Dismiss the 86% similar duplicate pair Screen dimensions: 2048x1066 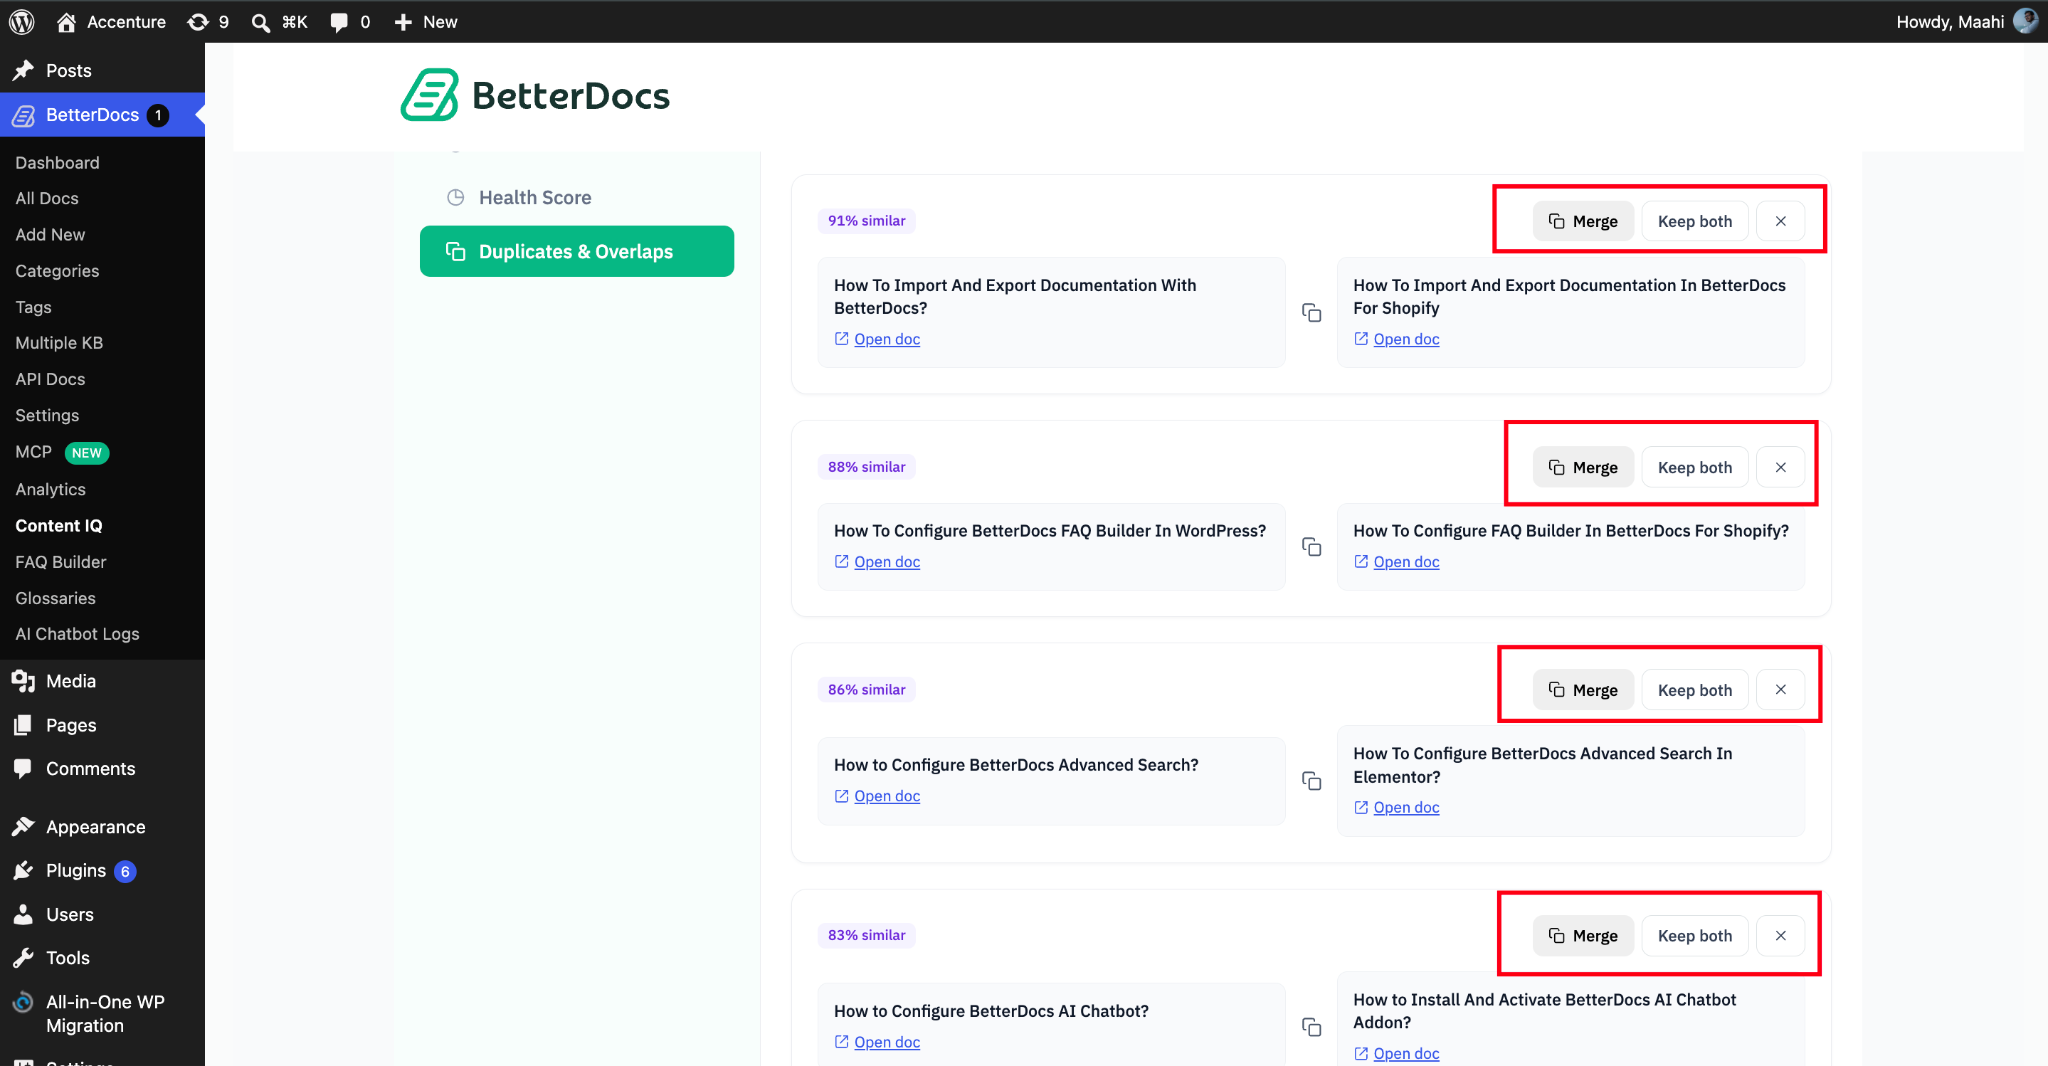(x=1781, y=689)
